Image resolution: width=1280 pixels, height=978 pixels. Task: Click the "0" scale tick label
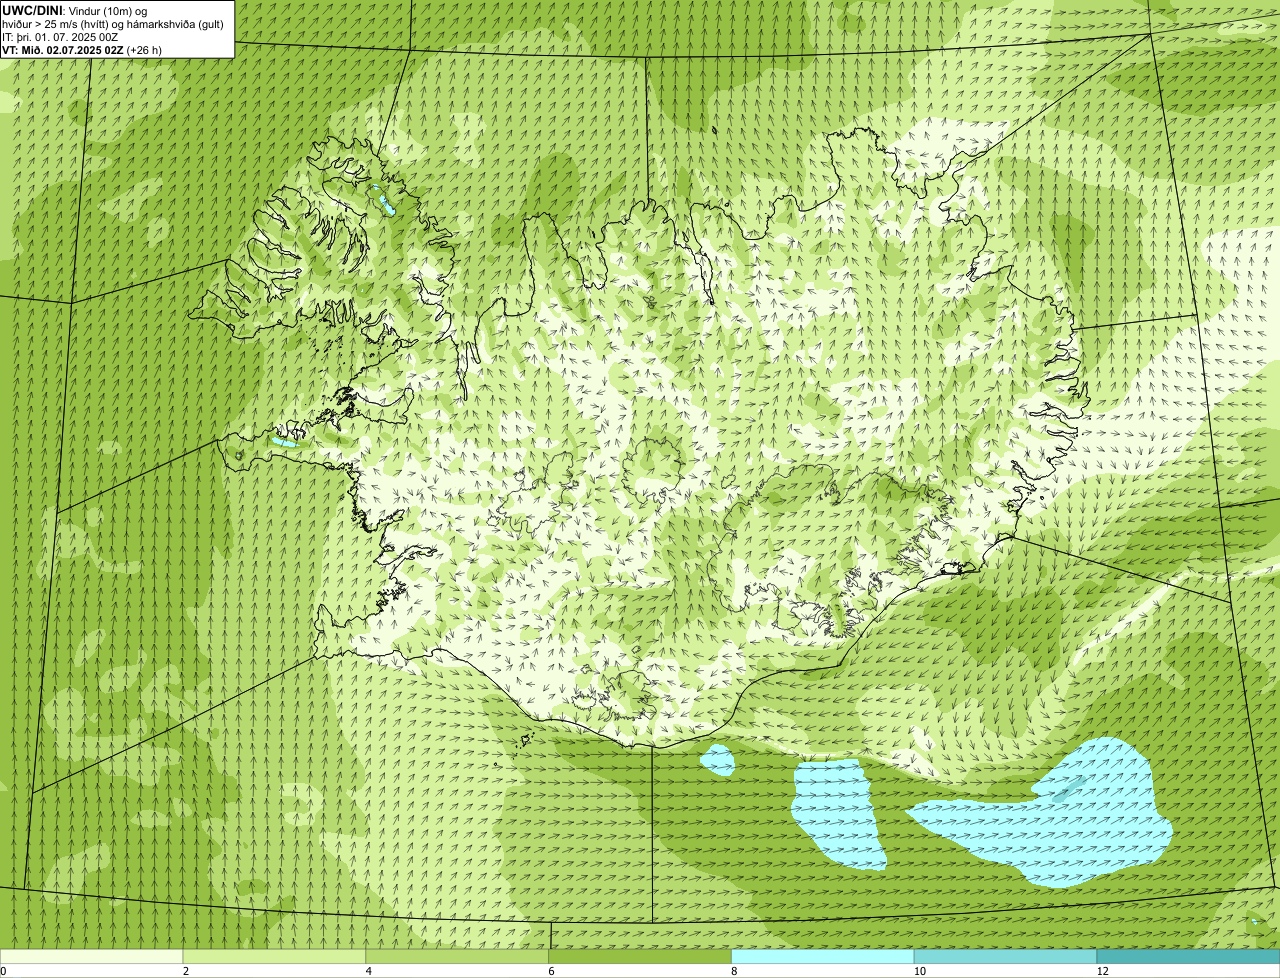coord(3,971)
